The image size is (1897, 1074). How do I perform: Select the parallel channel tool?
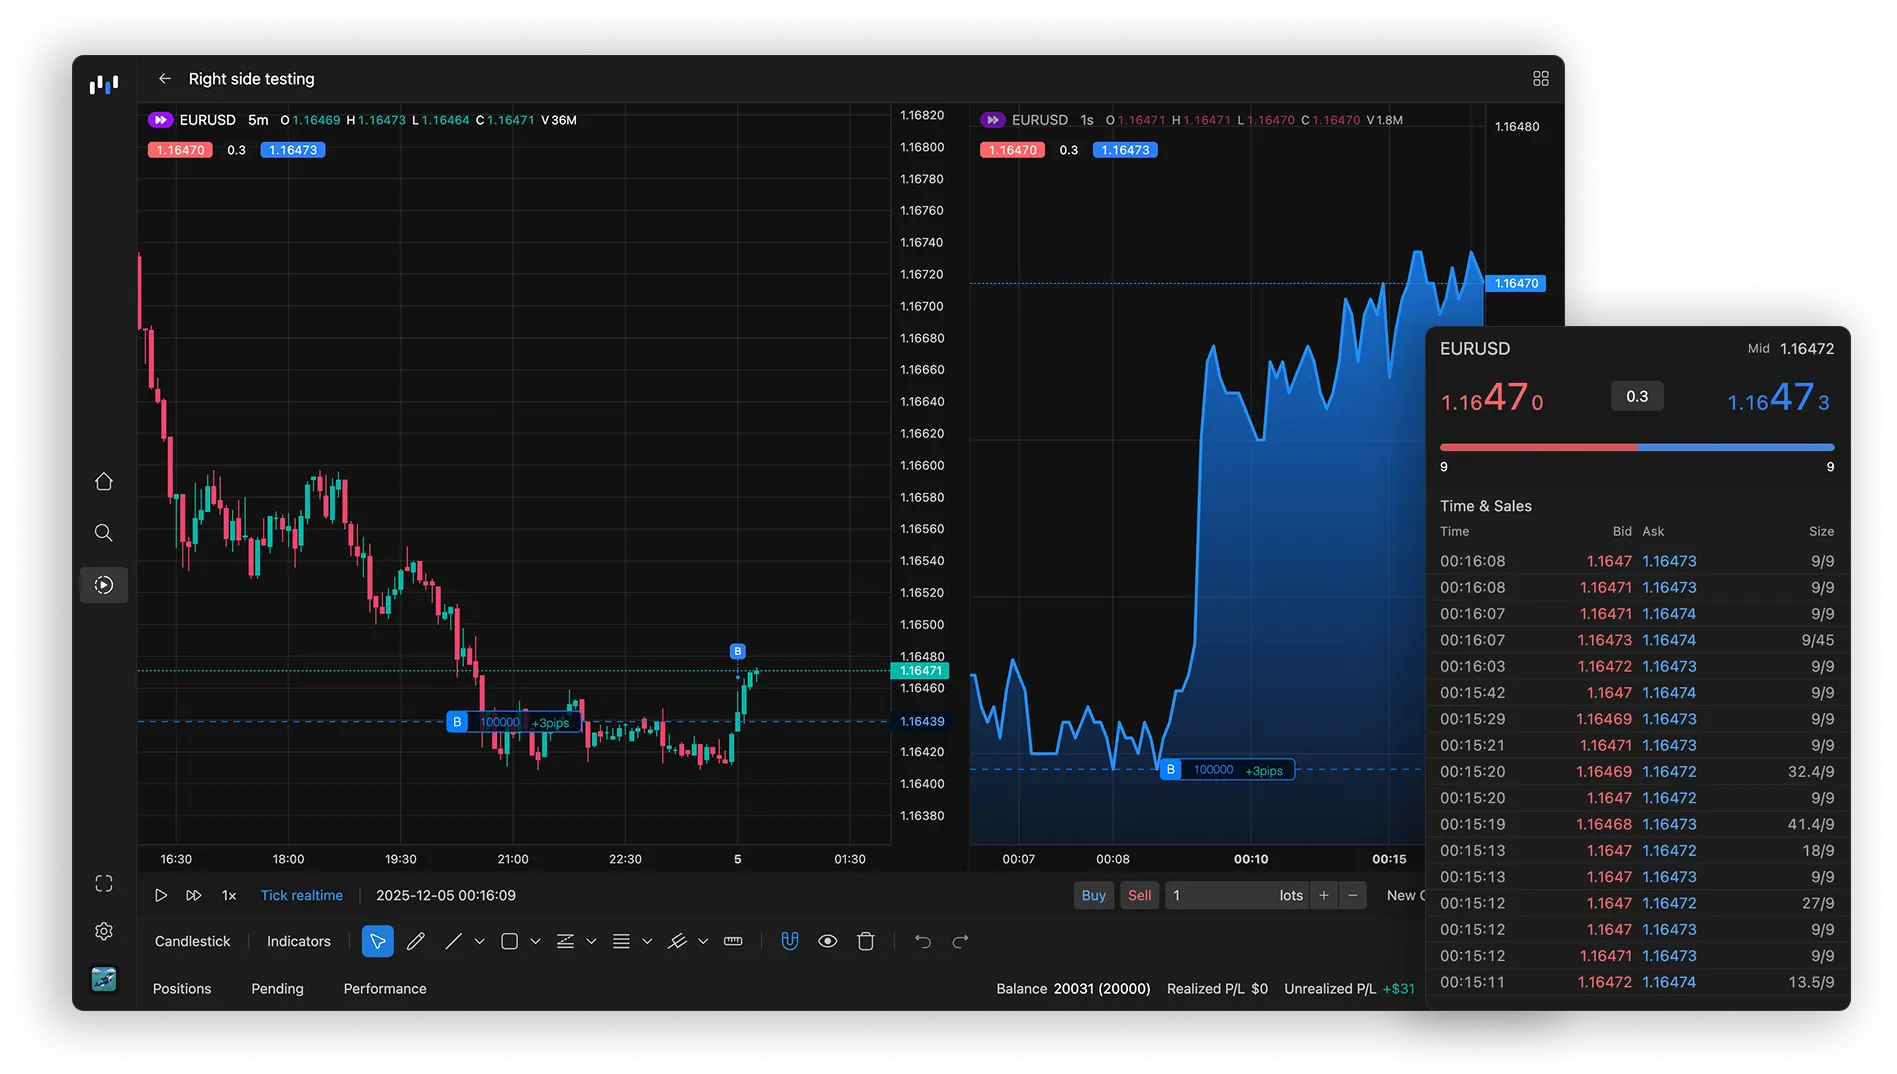[565, 942]
